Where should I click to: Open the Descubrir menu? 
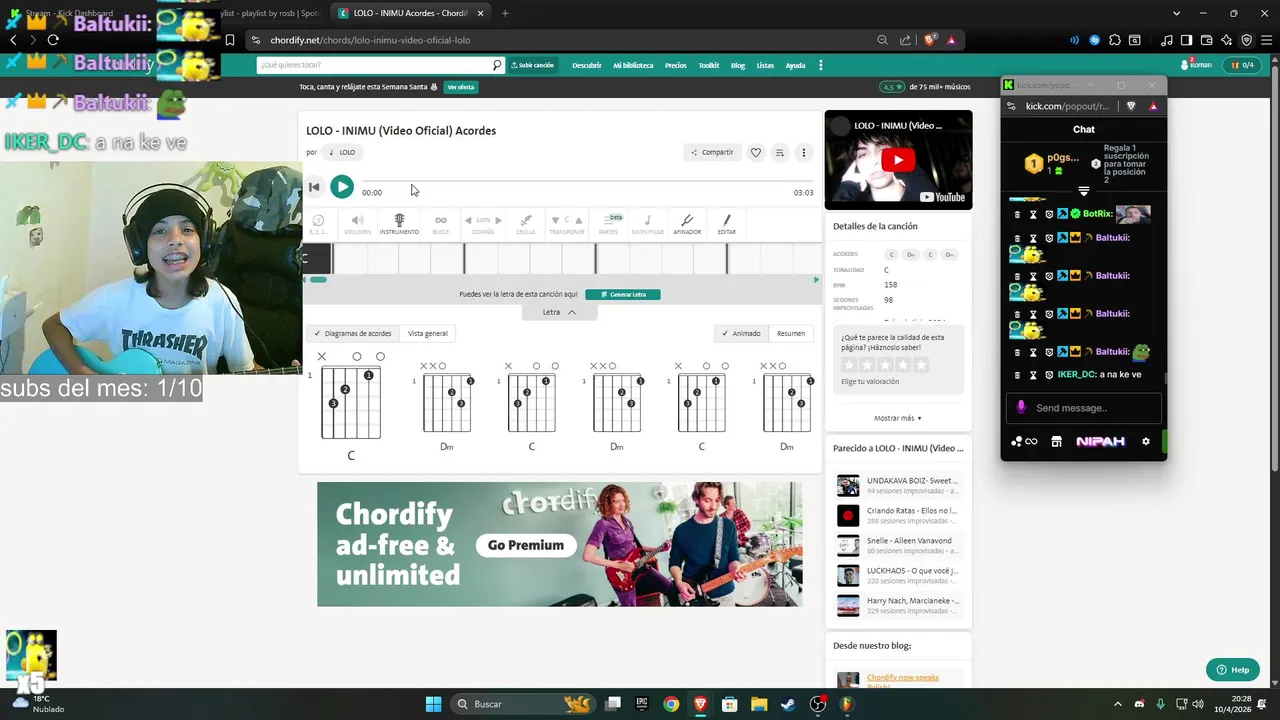pyautogui.click(x=586, y=65)
